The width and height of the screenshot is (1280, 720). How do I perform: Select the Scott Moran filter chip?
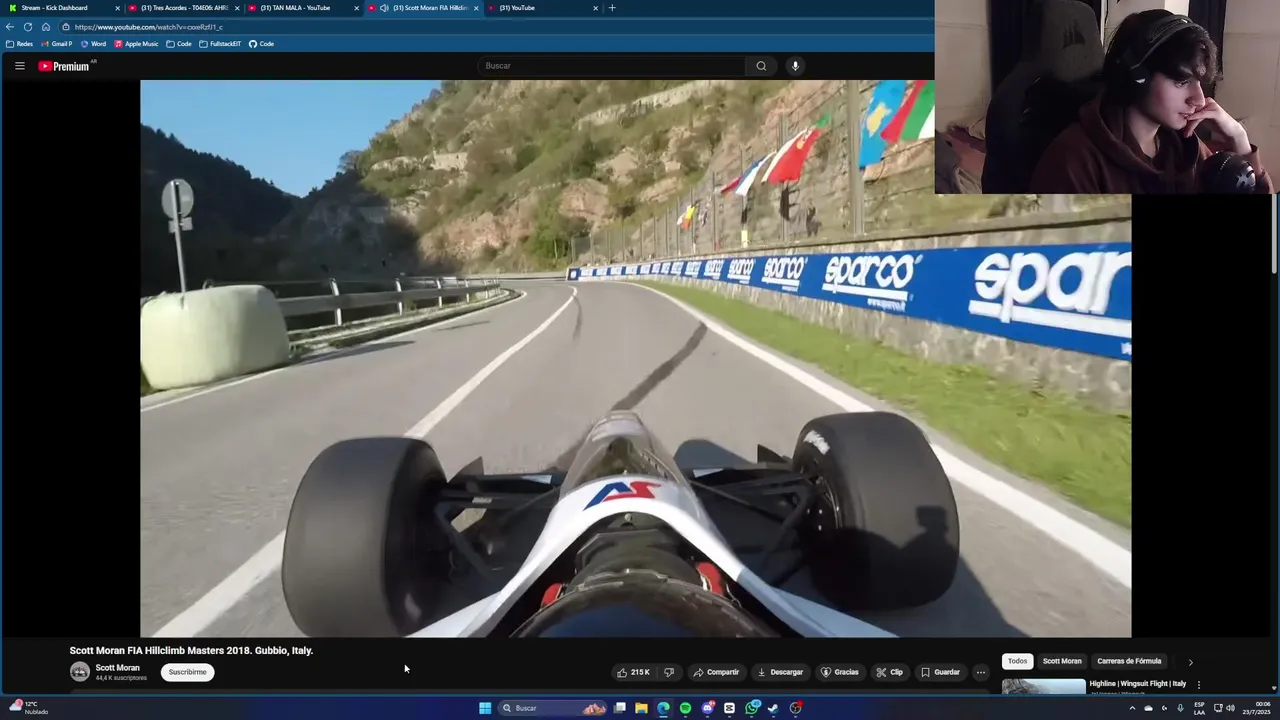[x=1062, y=661]
